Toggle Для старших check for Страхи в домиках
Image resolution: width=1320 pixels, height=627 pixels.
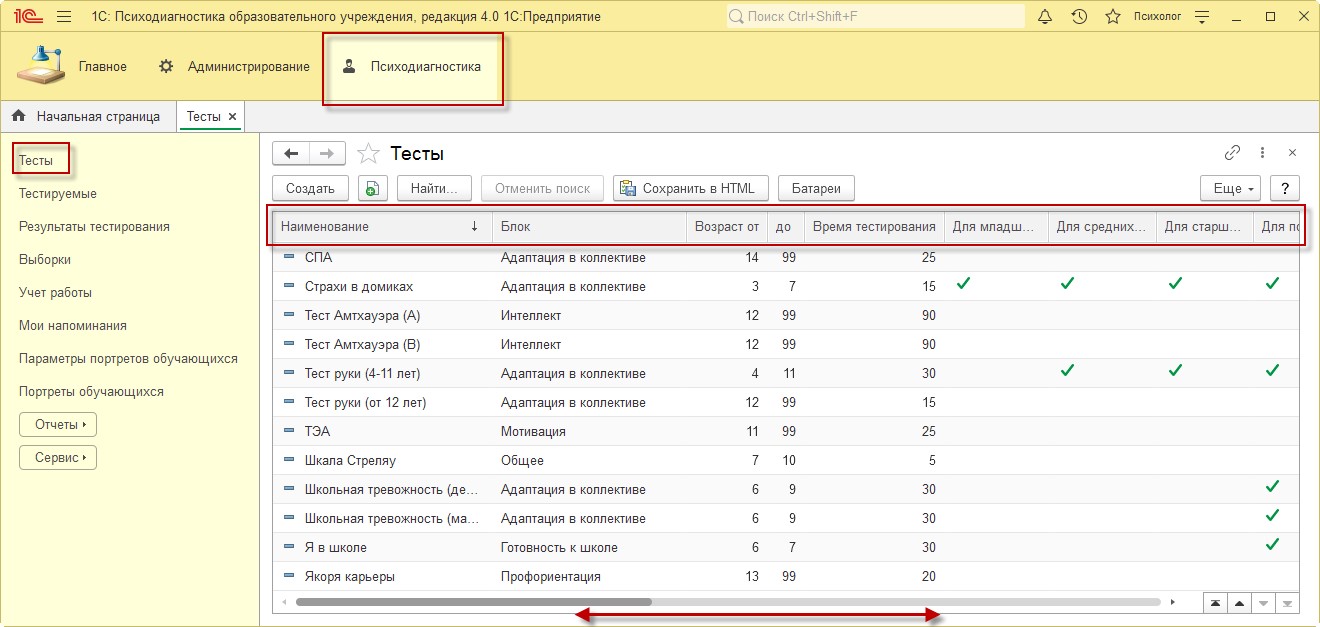tap(1175, 284)
